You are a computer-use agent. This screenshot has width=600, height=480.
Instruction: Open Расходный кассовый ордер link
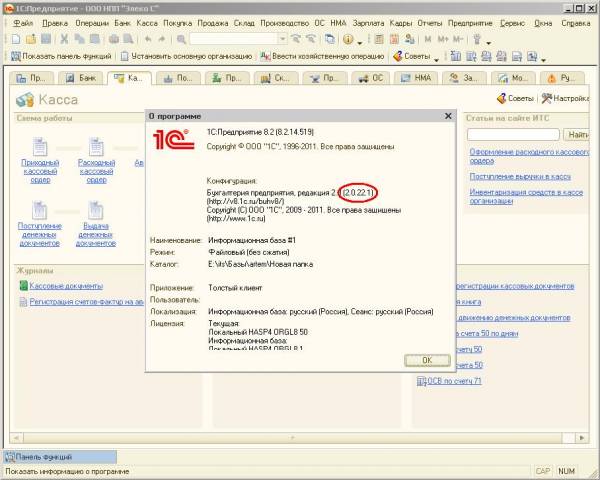96,171
